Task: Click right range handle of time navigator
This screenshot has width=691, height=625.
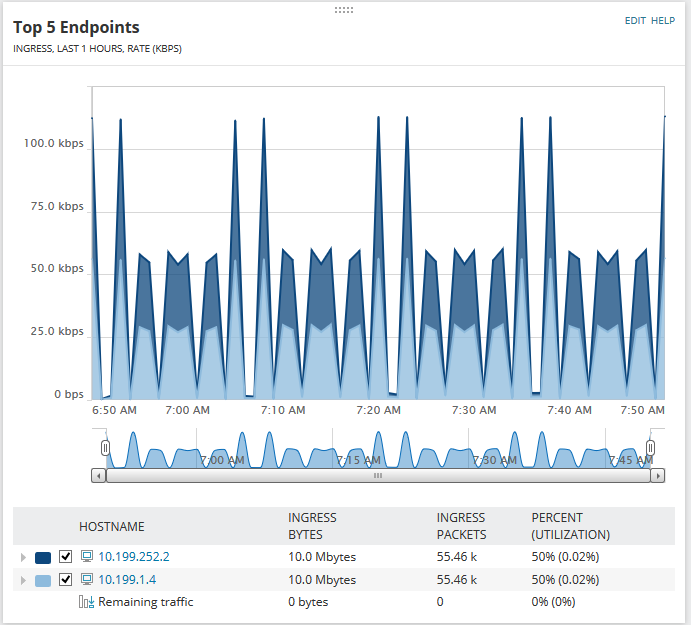Action: (x=650, y=448)
